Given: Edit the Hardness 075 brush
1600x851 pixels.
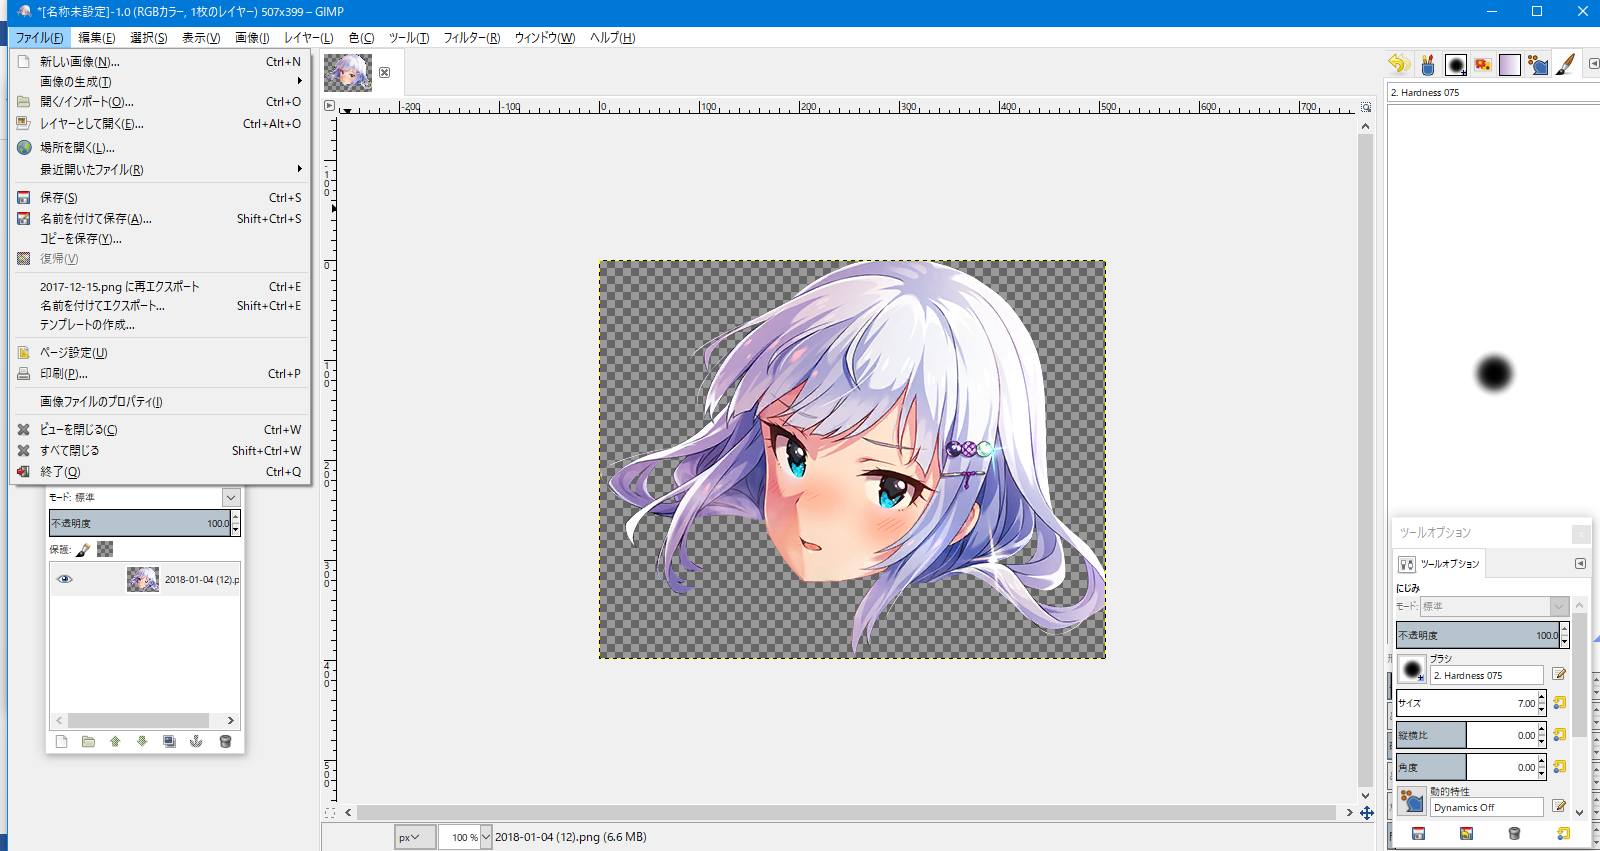Looking at the screenshot, I should (x=1559, y=674).
